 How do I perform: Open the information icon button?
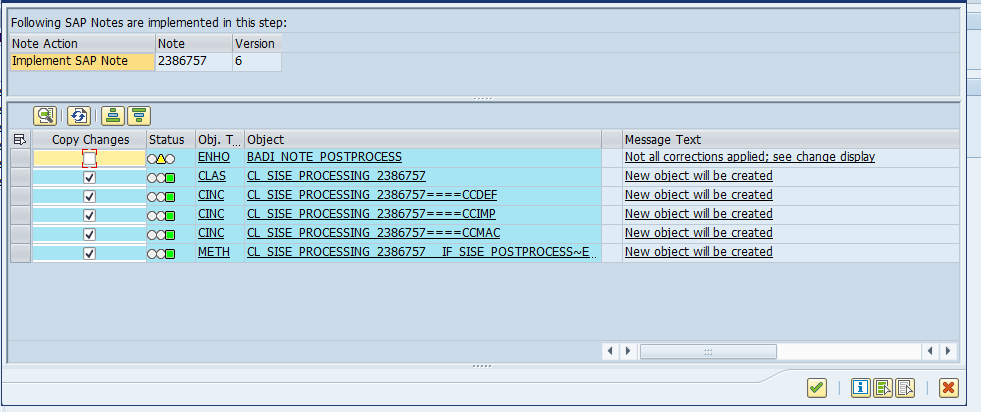coord(861,388)
